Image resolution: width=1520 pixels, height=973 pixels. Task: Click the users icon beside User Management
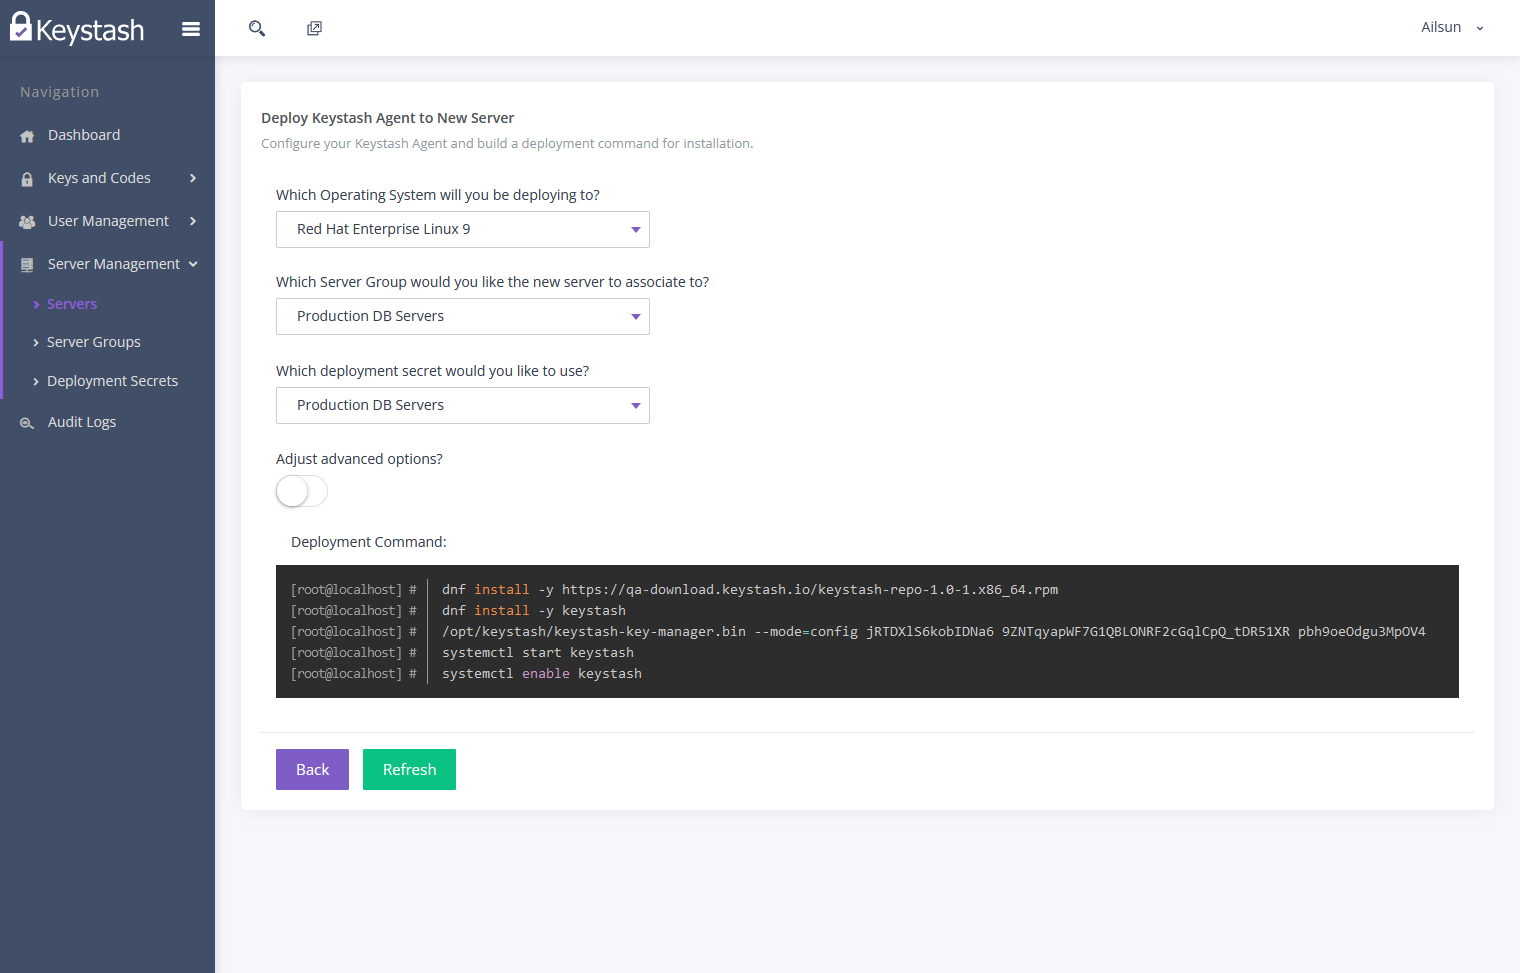click(26, 220)
